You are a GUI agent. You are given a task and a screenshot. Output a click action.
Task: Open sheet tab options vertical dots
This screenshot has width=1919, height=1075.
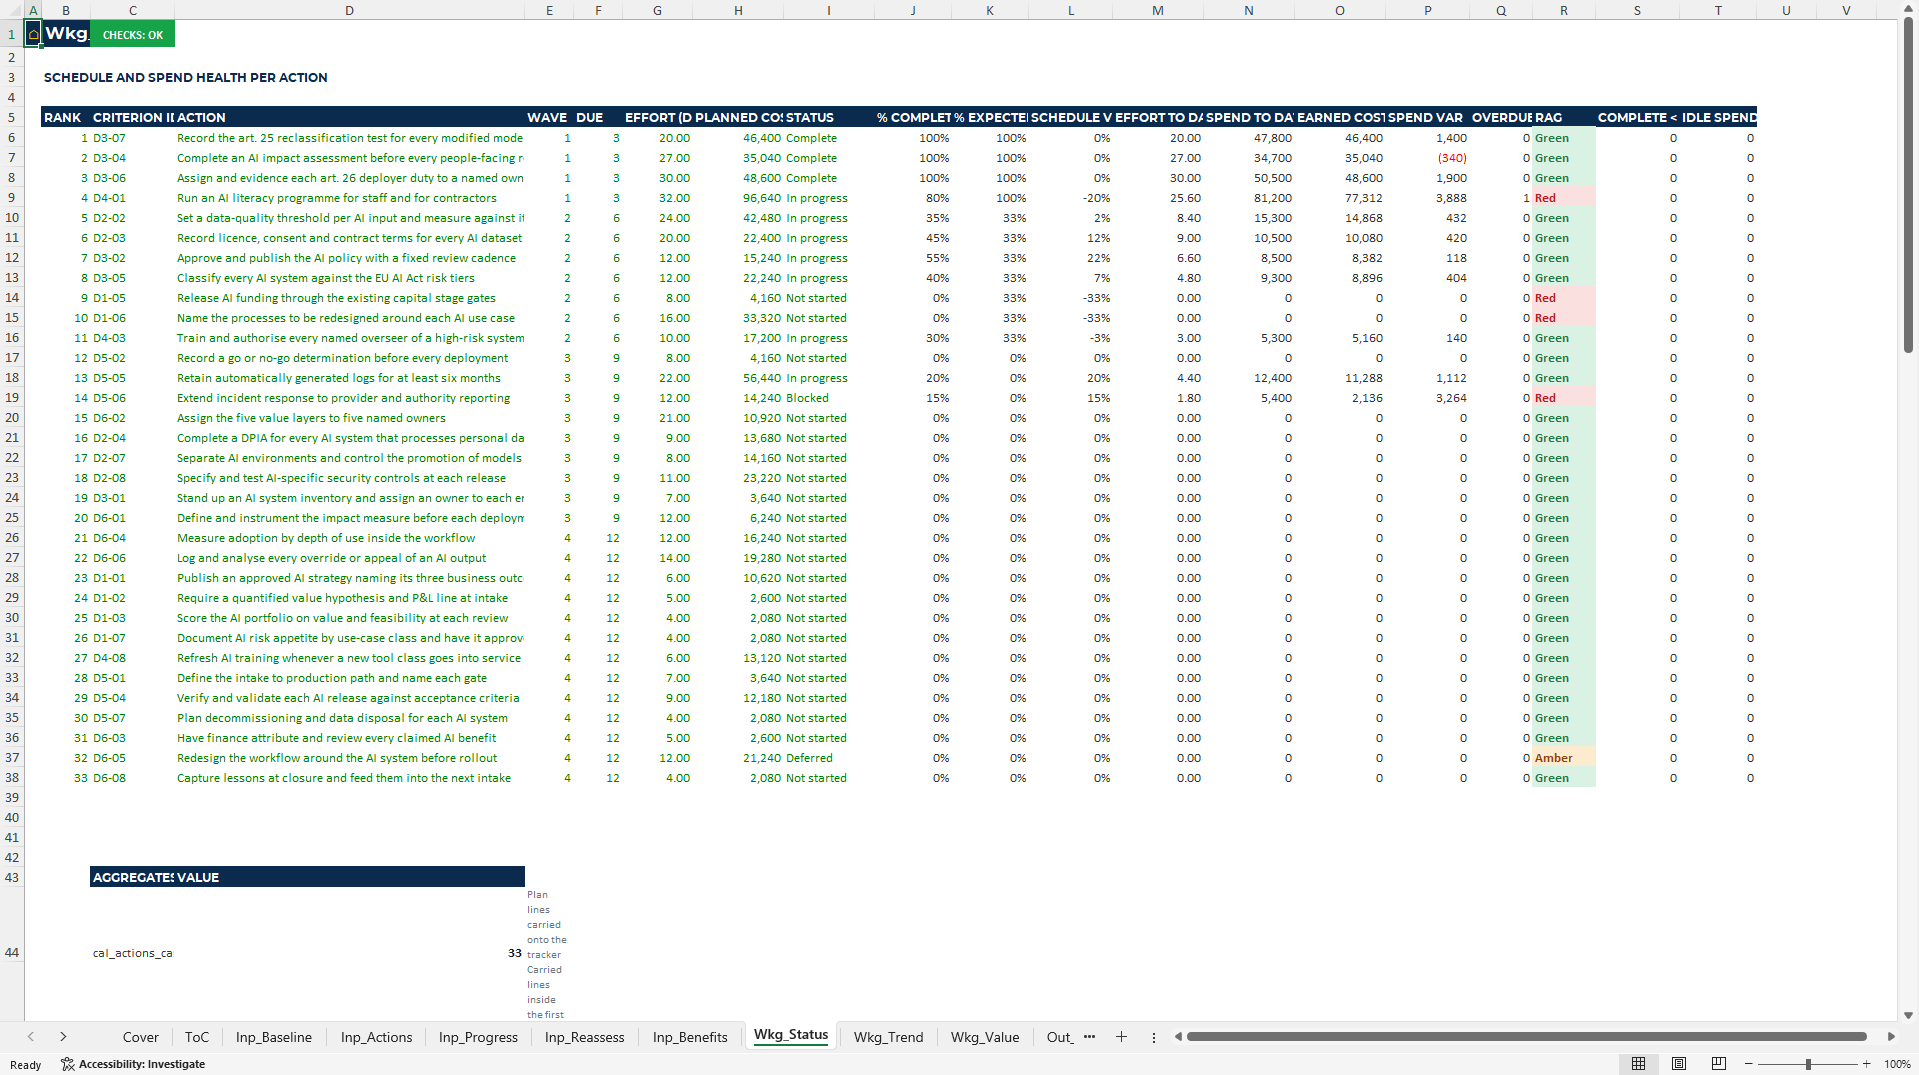point(1153,1037)
